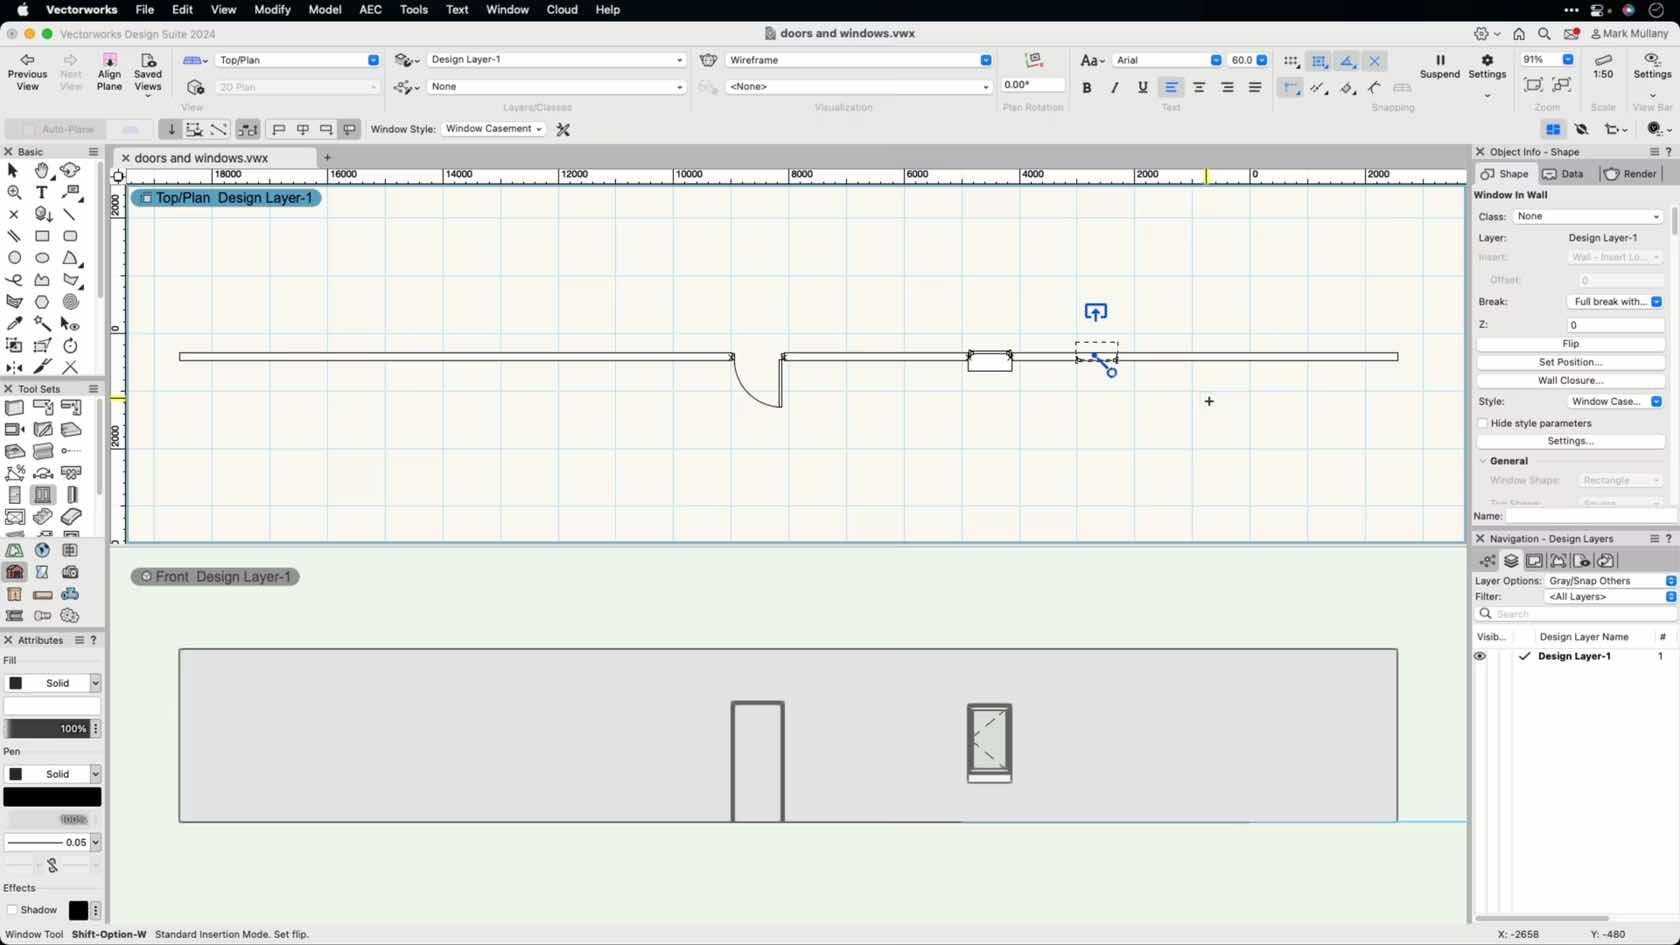The image size is (1680, 945).
Task: Open the Design Layer-1 active layer dropdown
Action: (x=557, y=60)
